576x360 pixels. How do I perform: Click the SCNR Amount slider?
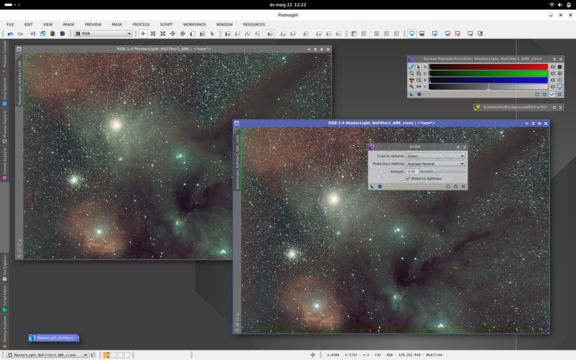pyautogui.click(x=442, y=172)
